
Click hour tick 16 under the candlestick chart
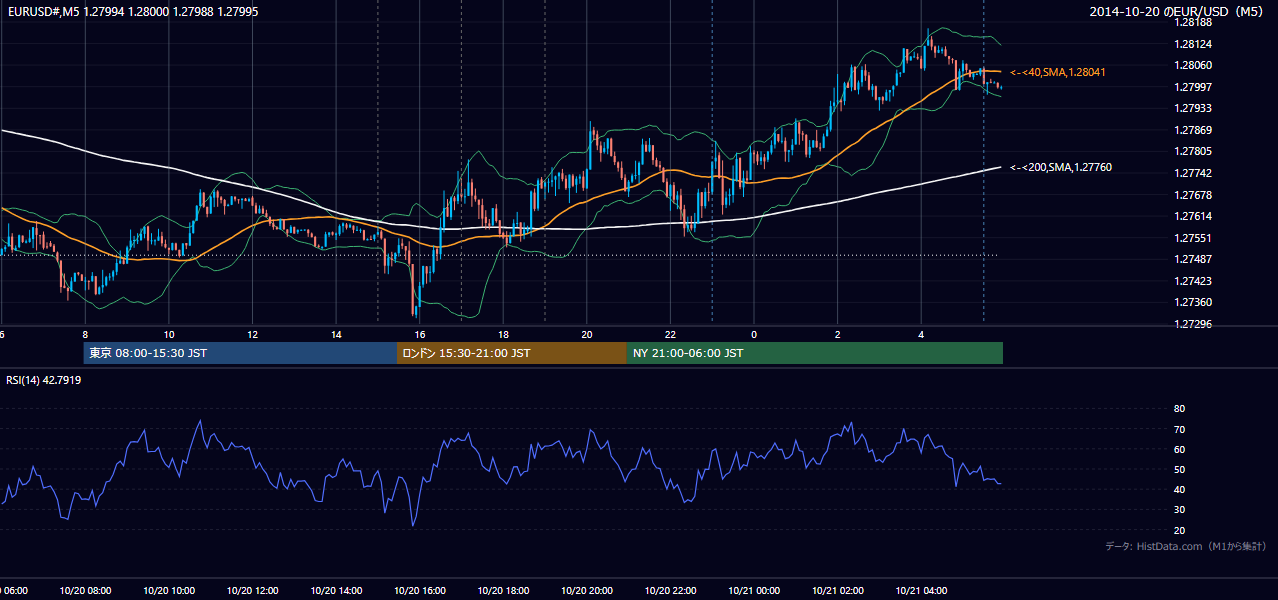[x=420, y=335]
